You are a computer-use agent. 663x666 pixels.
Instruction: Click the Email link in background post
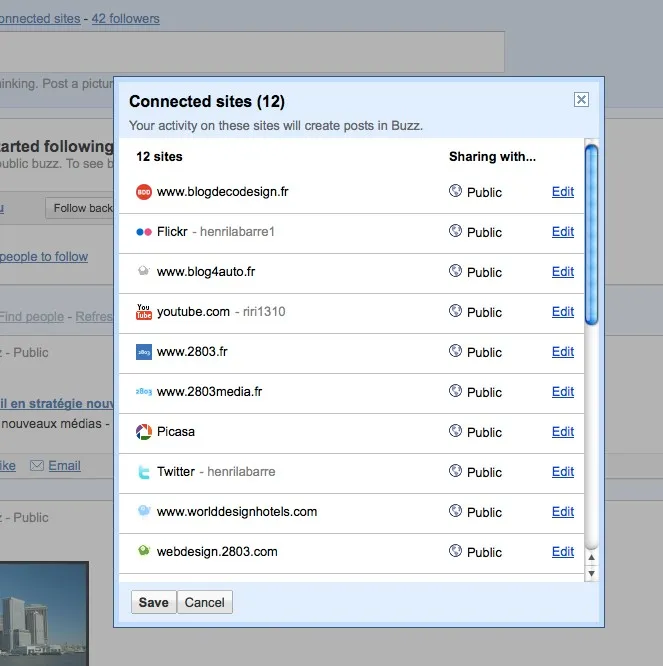click(64, 466)
